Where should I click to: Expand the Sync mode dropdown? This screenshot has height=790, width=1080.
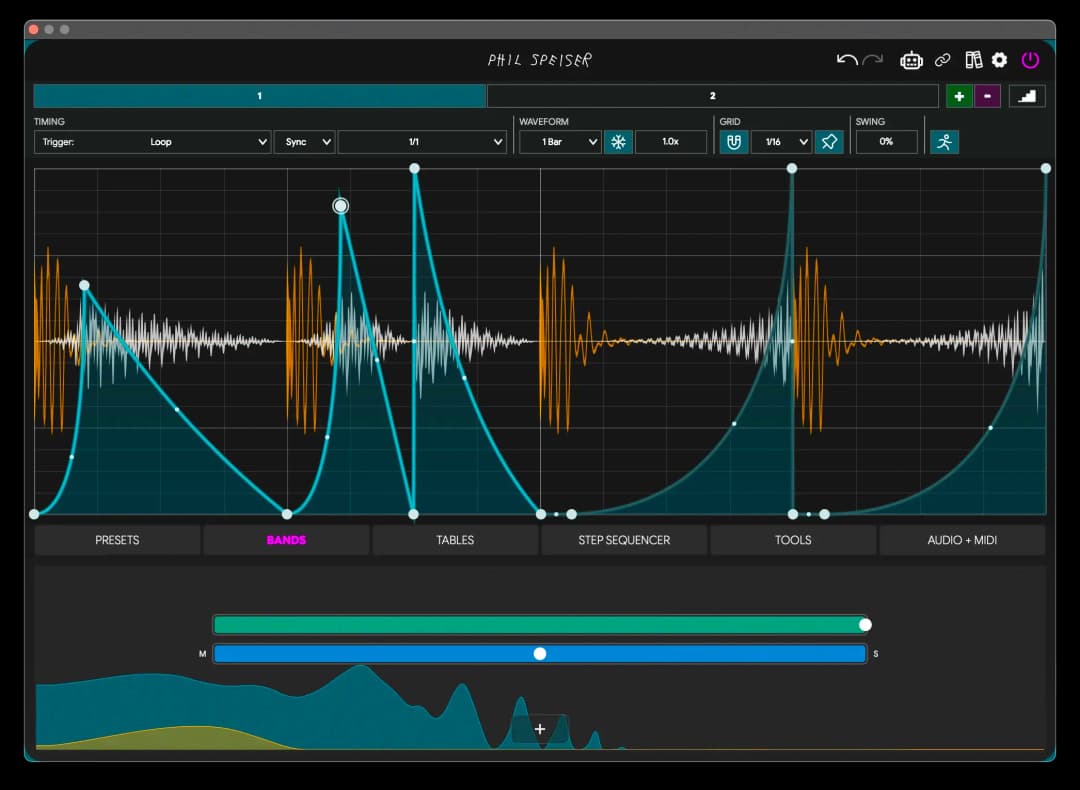tap(304, 142)
